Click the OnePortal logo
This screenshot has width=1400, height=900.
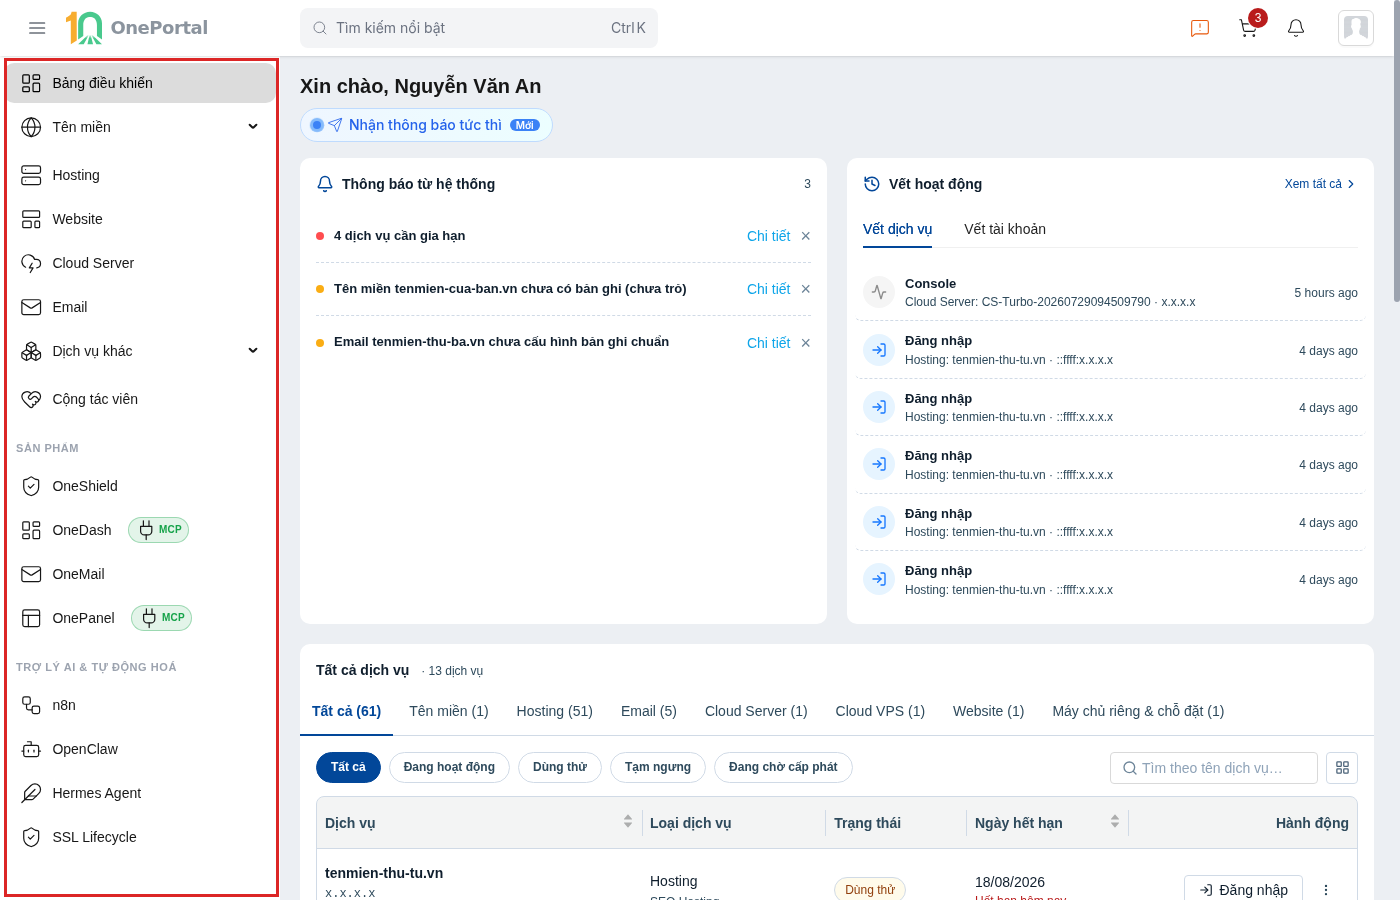point(137,28)
